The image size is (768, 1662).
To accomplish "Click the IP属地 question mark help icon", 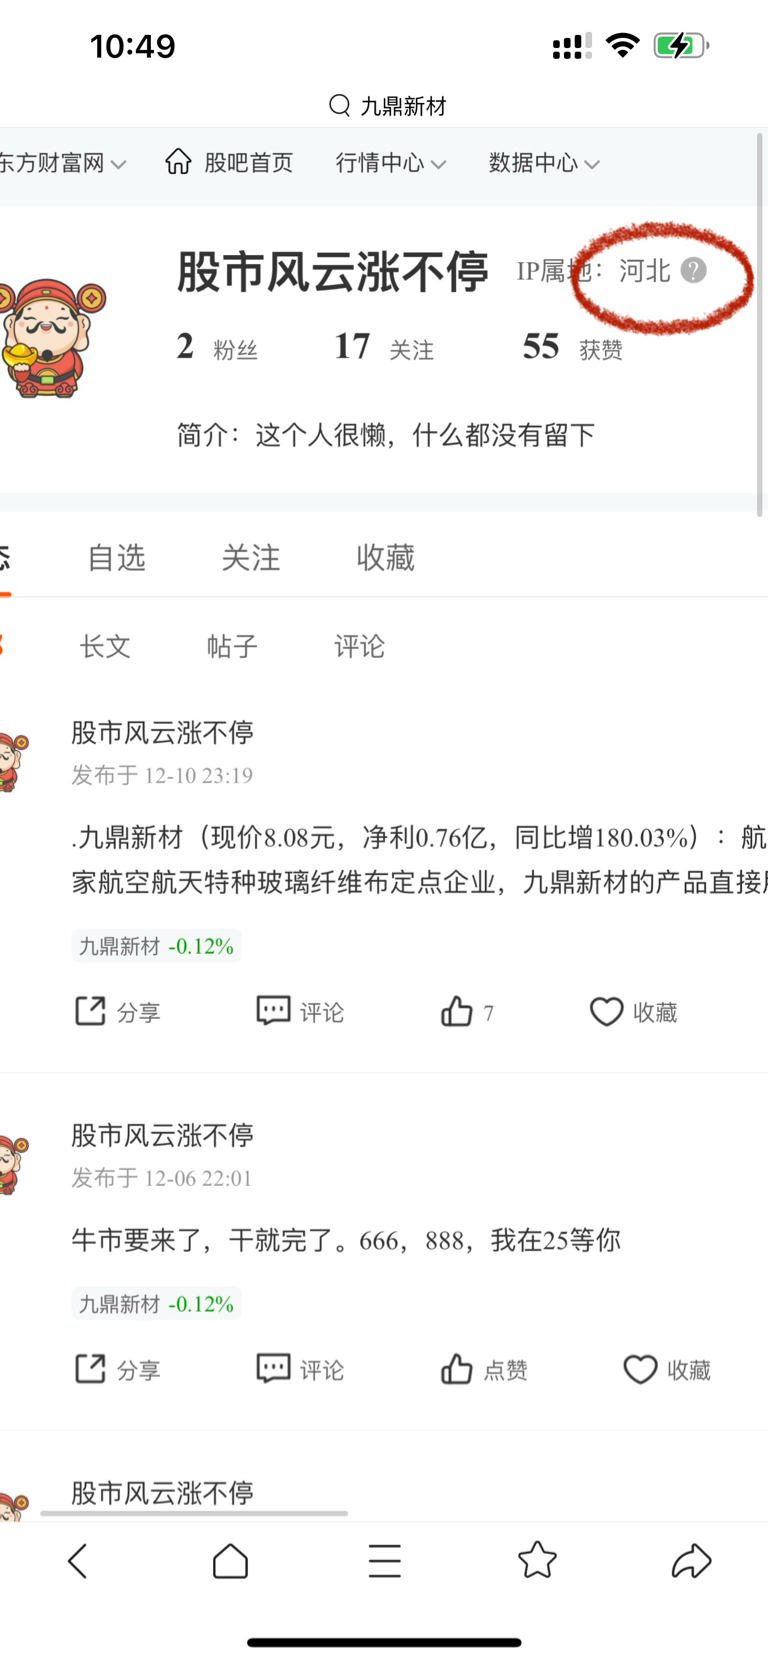I will (x=693, y=270).
